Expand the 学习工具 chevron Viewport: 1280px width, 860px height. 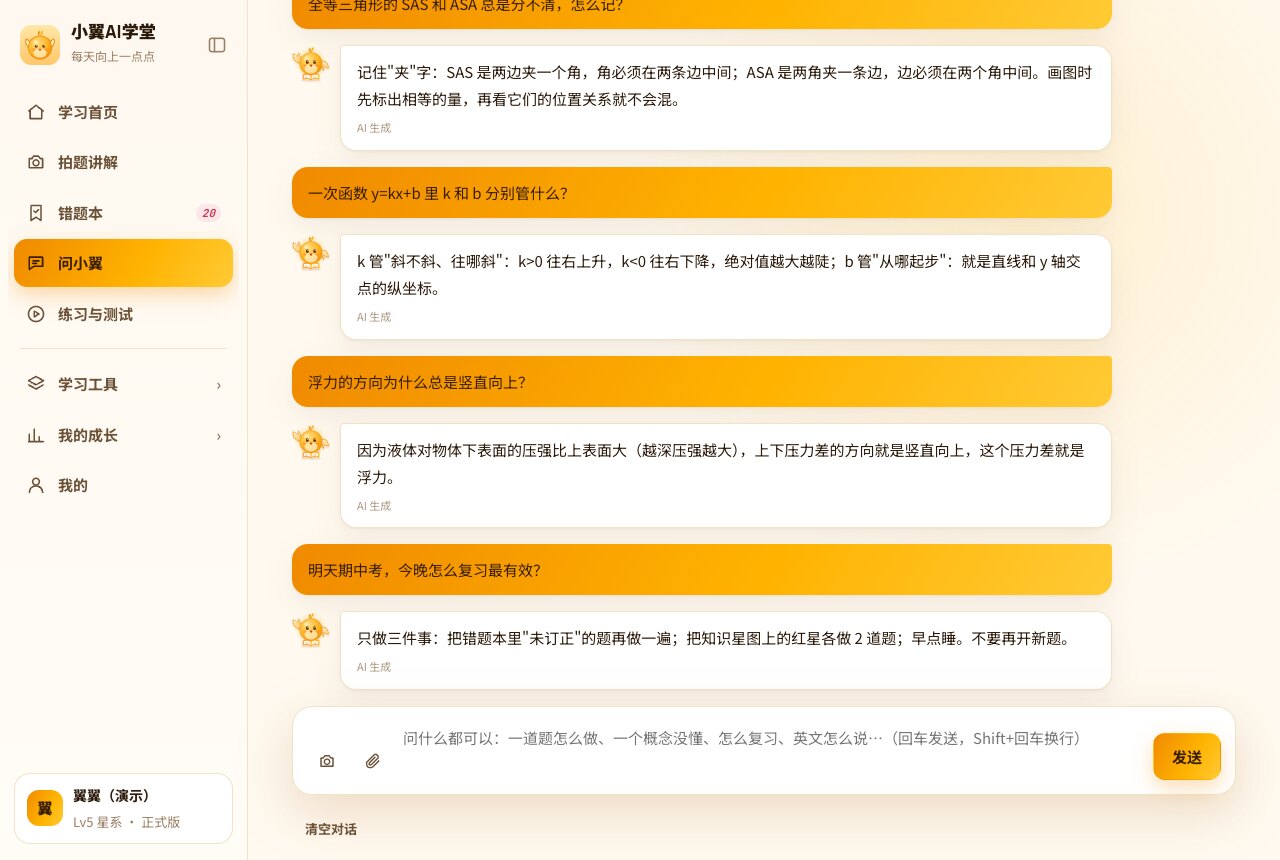point(219,385)
